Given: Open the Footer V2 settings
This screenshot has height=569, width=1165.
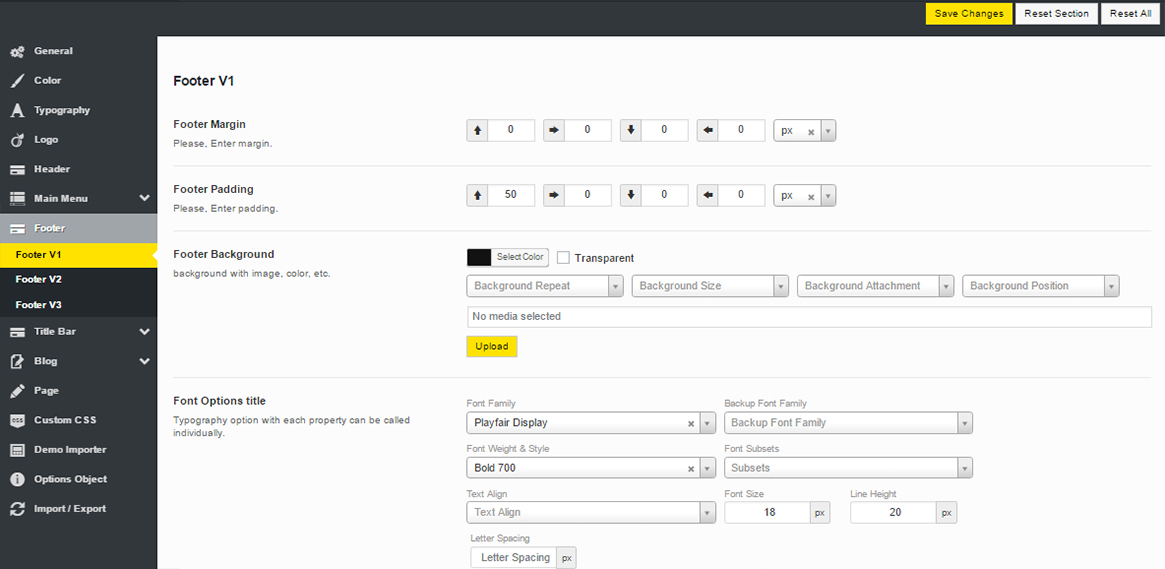Looking at the screenshot, I should point(39,280).
